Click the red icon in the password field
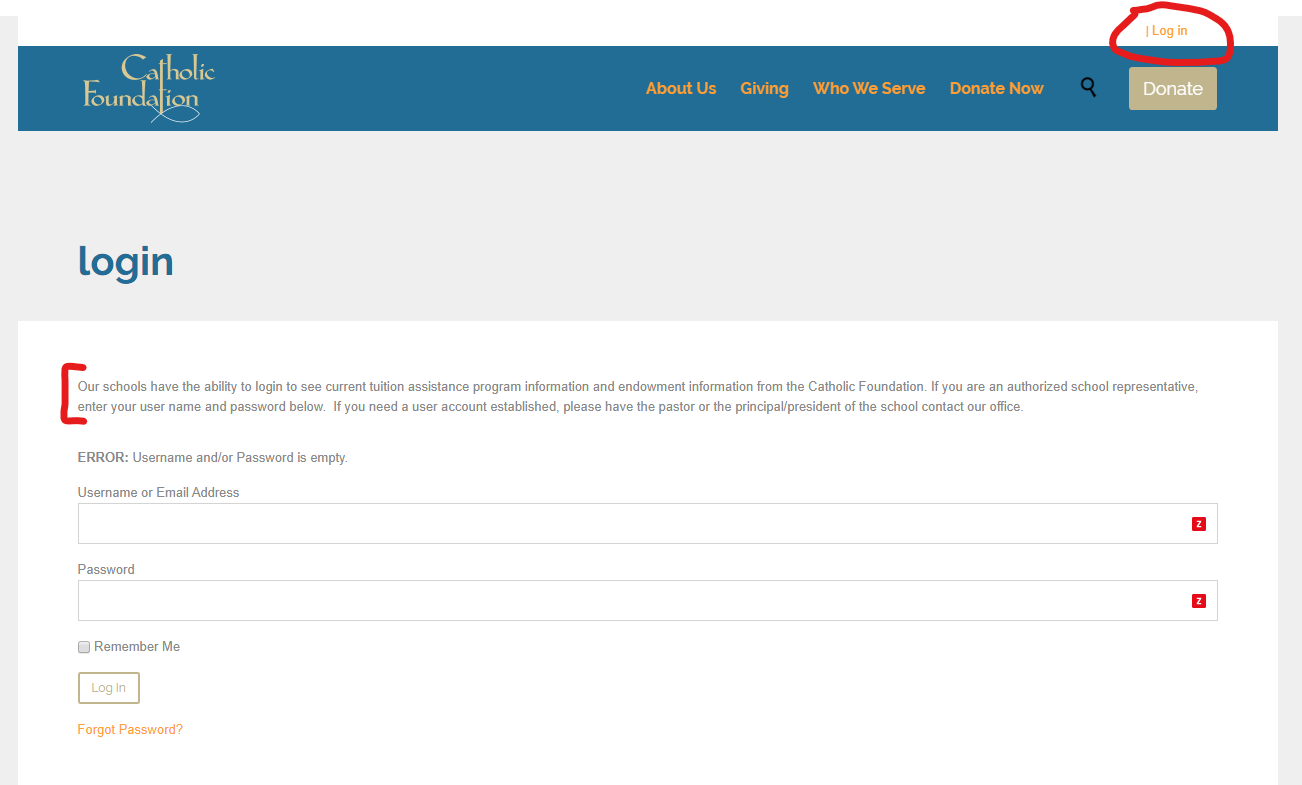This screenshot has width=1302, height=785. point(1198,601)
